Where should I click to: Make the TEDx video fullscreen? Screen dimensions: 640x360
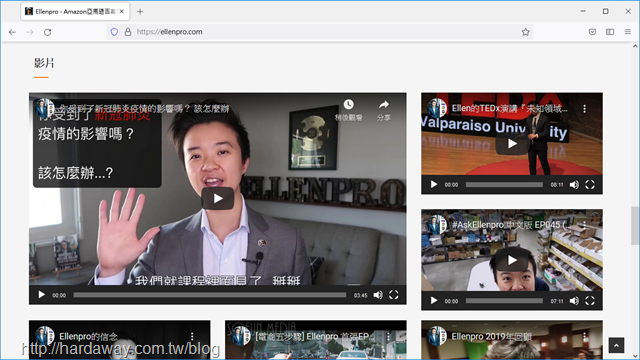[590, 184]
